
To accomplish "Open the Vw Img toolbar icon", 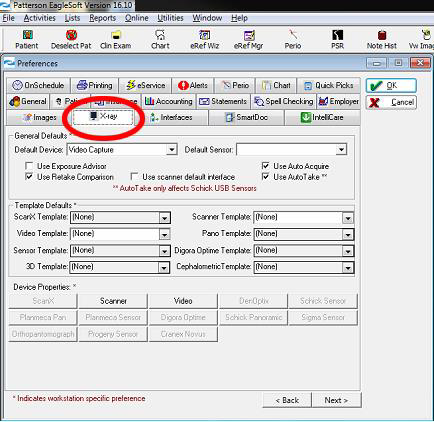I will (422, 40).
